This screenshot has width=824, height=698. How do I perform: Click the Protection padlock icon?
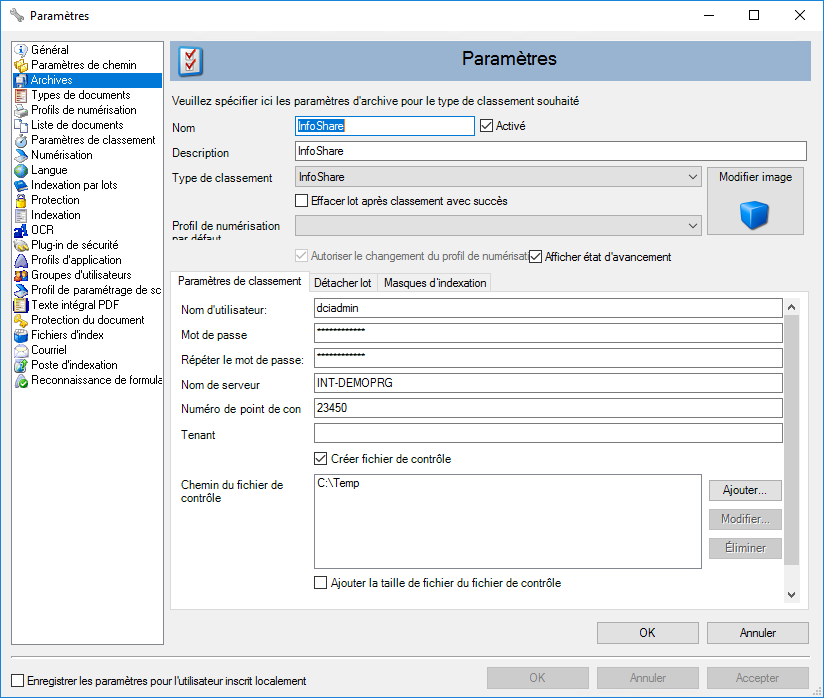21,200
